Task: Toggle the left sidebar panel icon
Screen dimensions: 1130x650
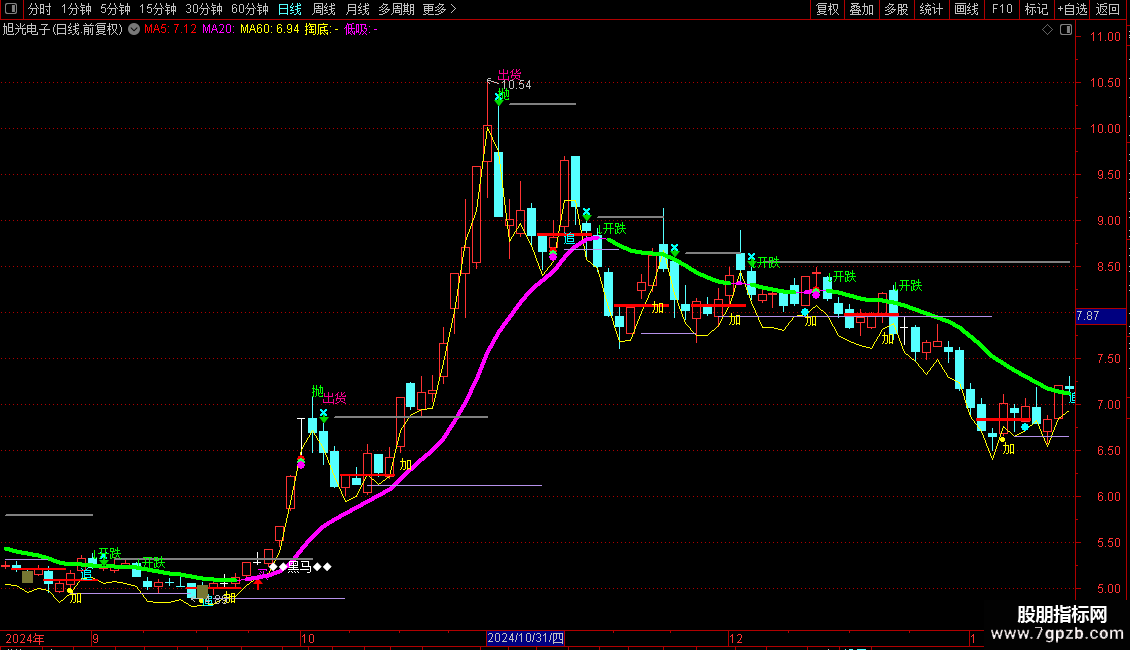Action: click(11, 9)
